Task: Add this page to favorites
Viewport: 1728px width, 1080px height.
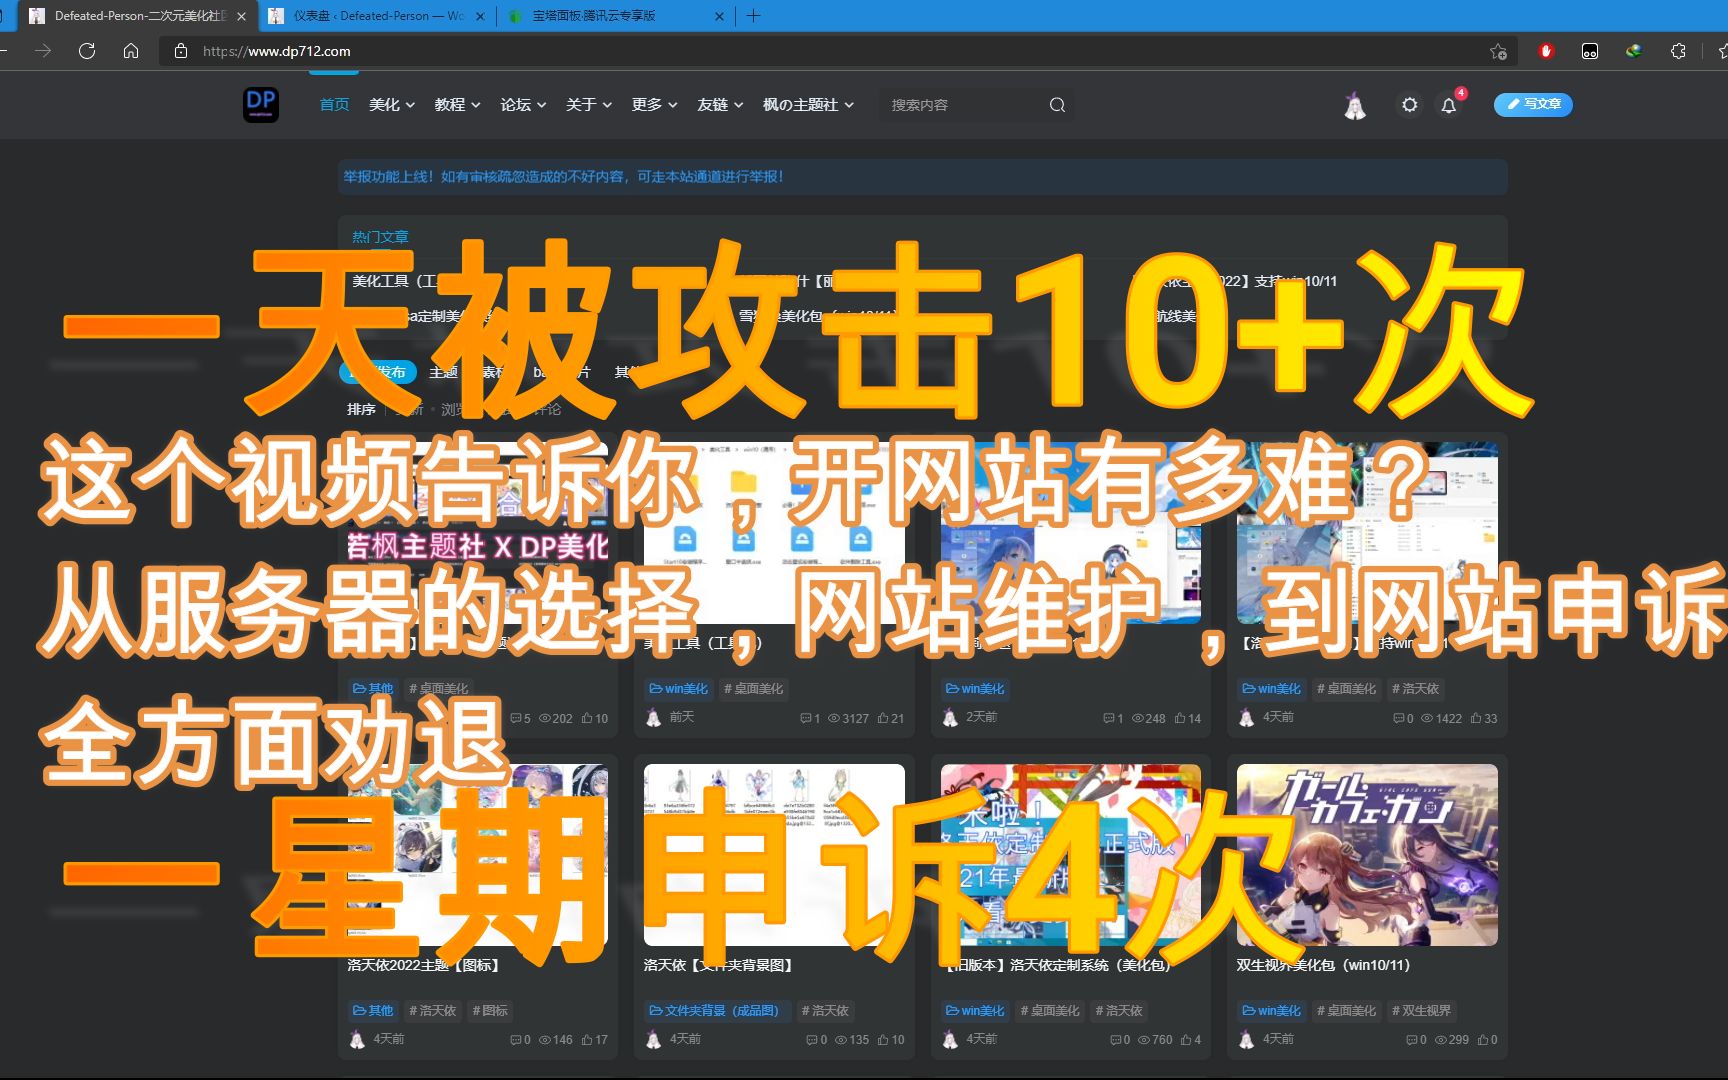Action: click(x=1498, y=51)
